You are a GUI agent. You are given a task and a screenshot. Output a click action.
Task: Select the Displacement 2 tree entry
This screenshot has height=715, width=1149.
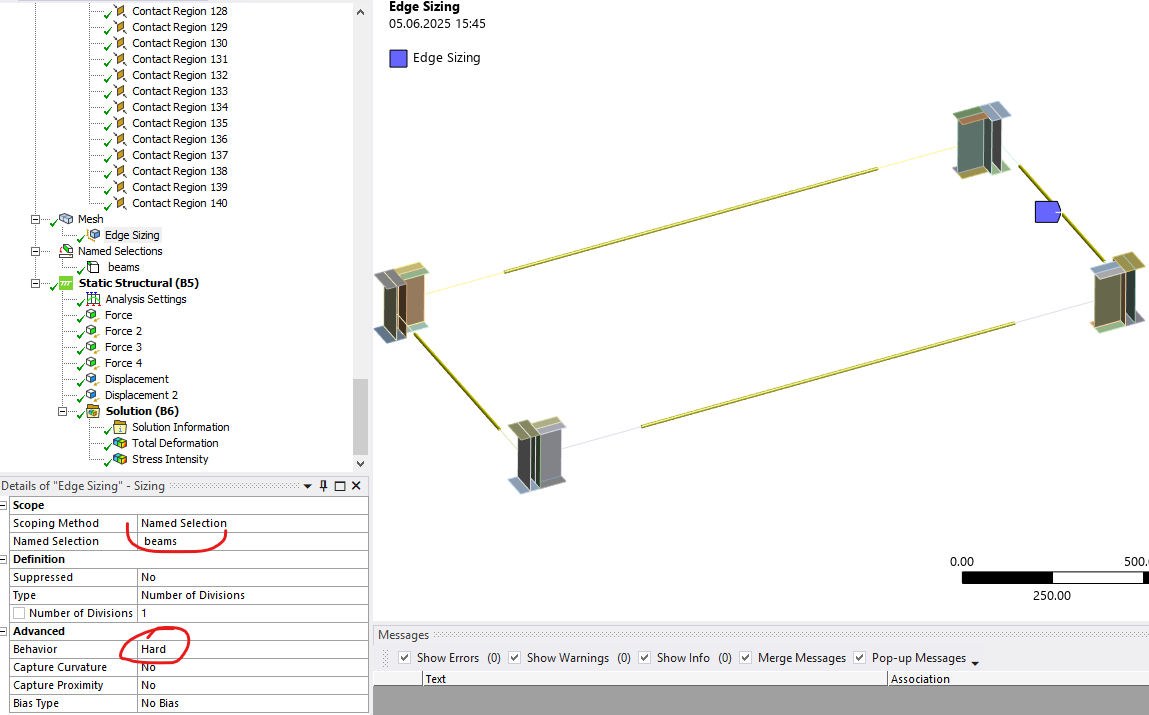141,395
